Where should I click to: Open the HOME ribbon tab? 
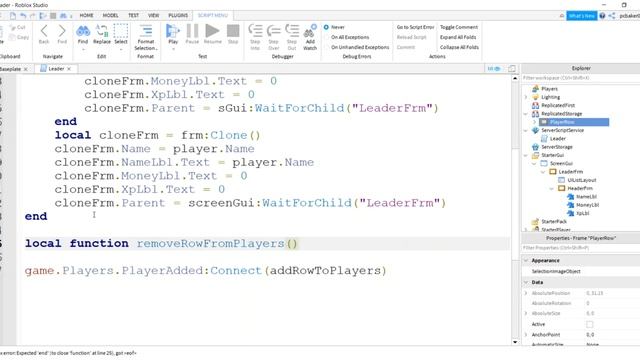pos(86,16)
